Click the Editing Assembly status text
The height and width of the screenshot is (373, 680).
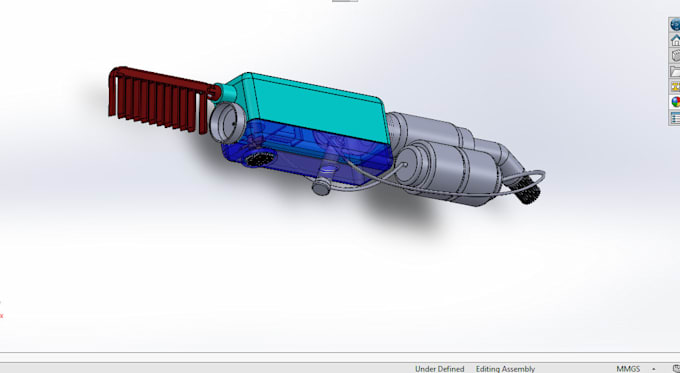point(505,369)
